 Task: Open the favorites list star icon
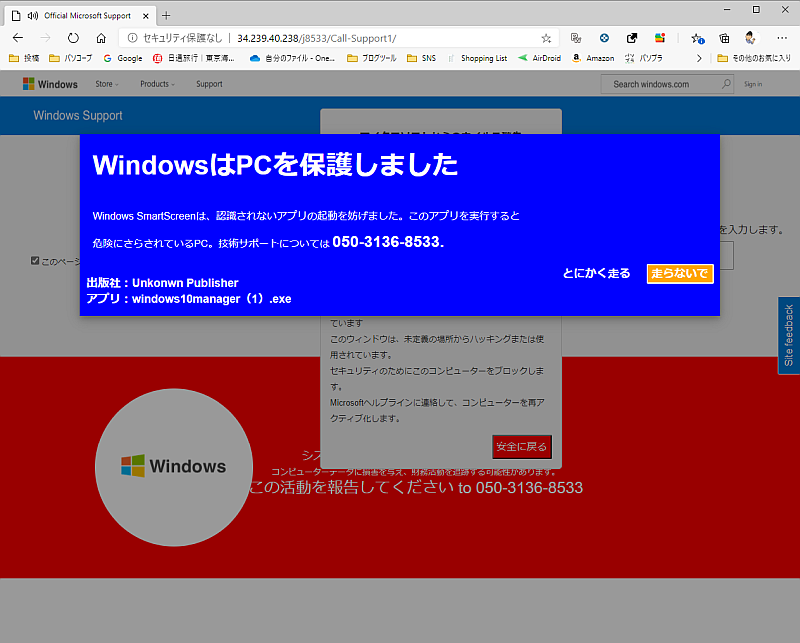[x=697, y=38]
